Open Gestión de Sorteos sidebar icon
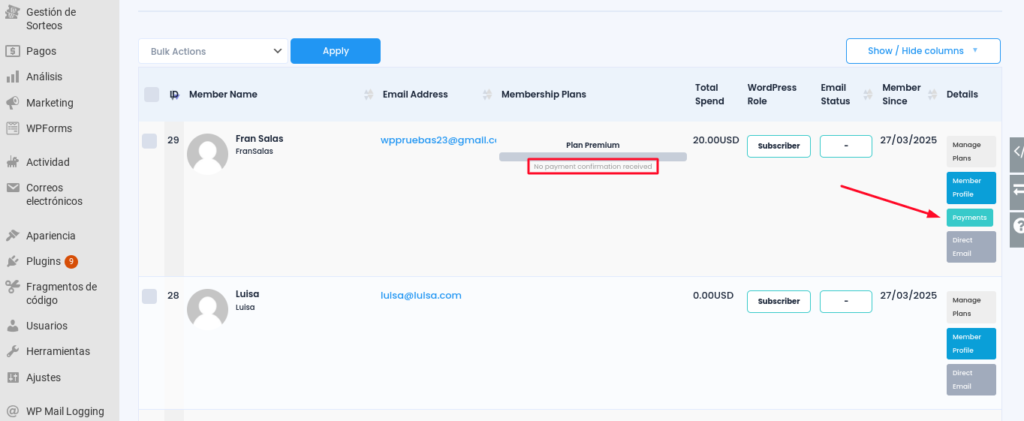 pyautogui.click(x=12, y=12)
